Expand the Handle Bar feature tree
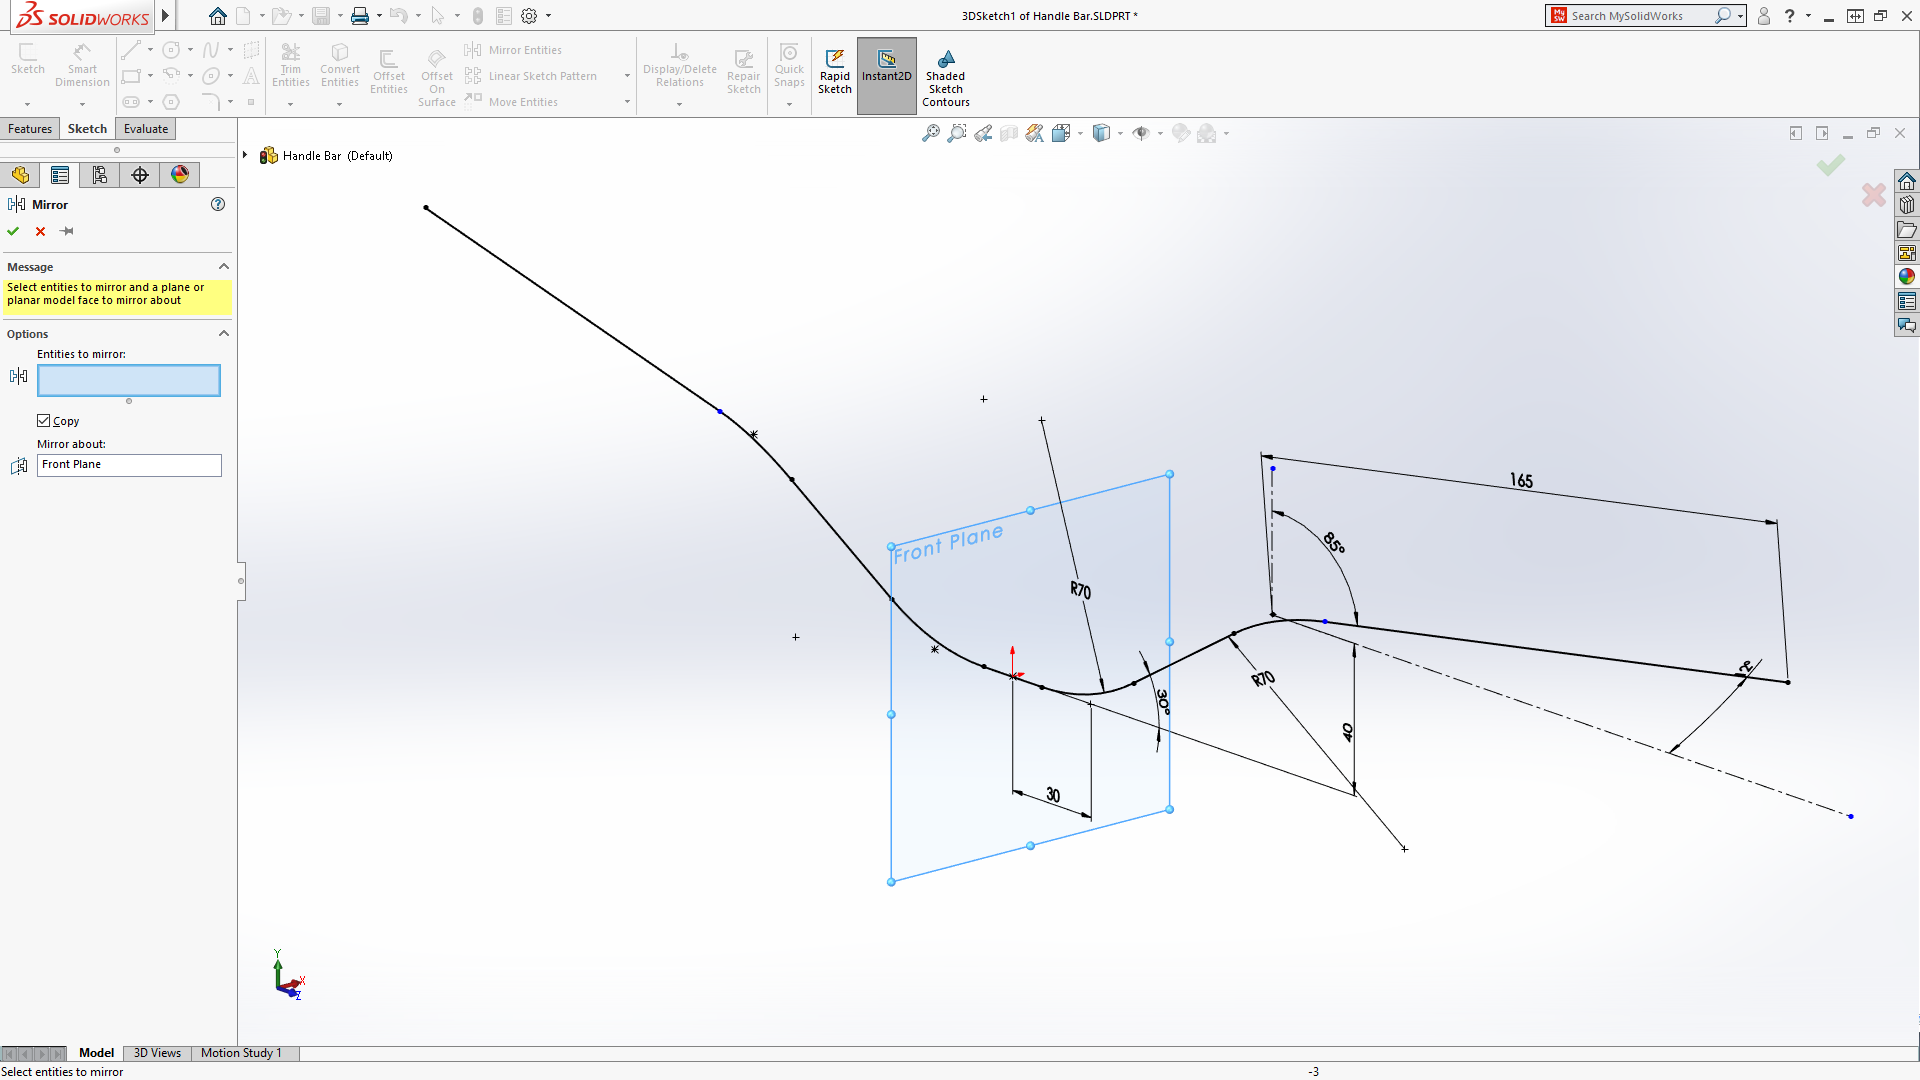 (x=245, y=155)
